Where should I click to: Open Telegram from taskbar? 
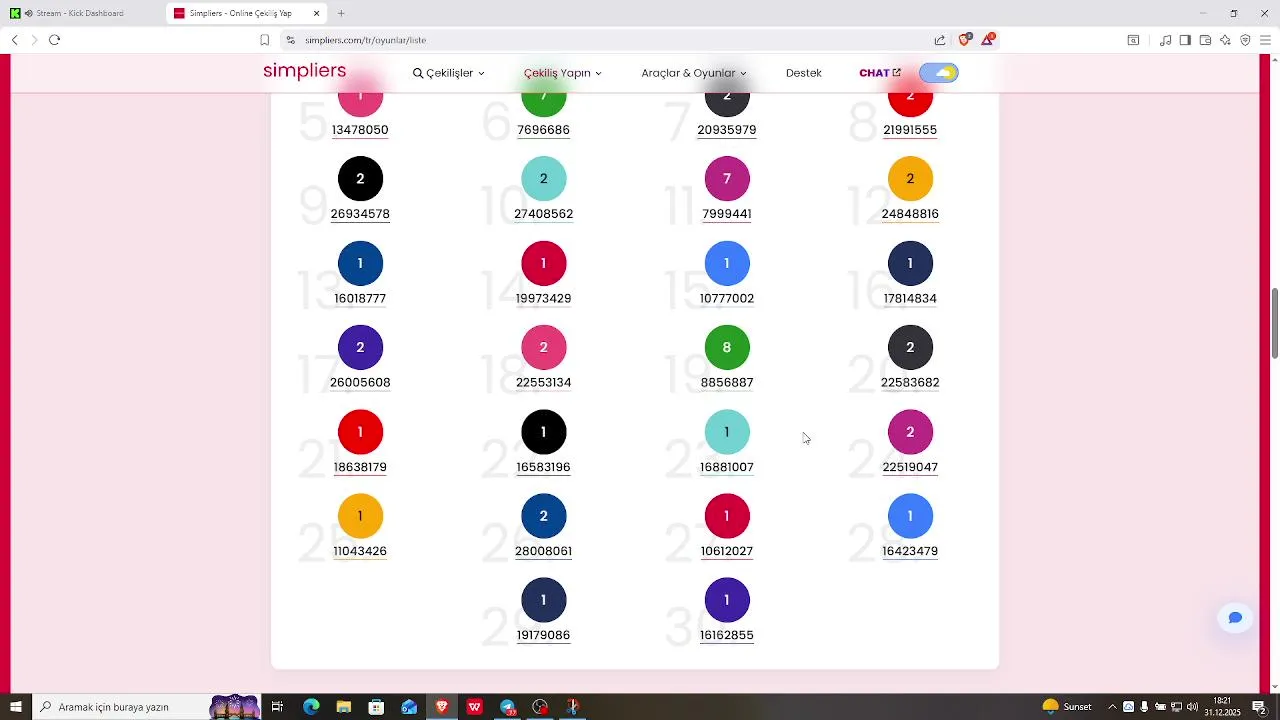508,707
